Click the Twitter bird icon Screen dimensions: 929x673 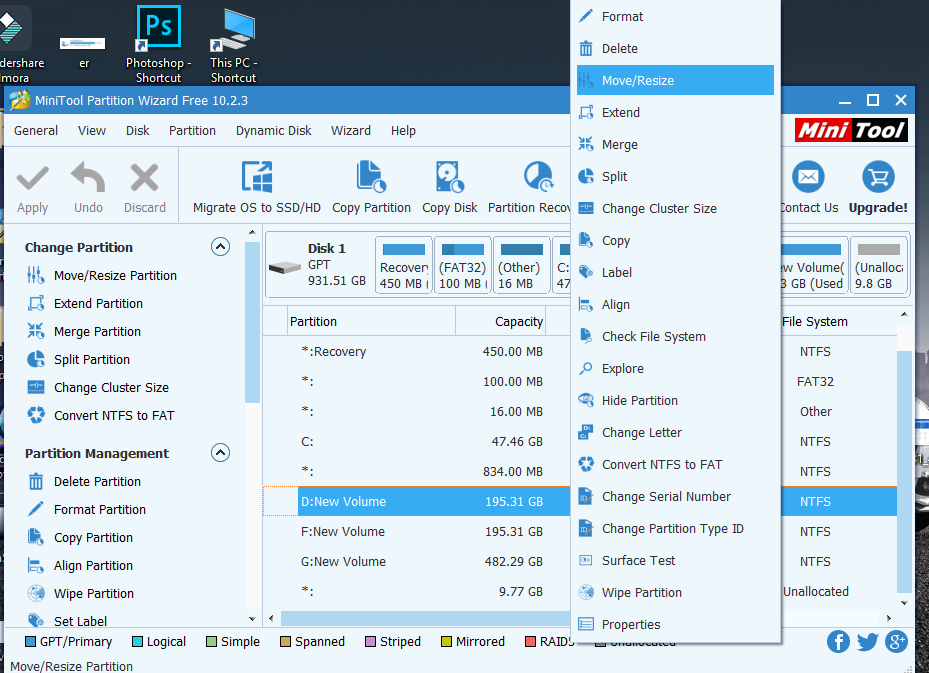coord(867,641)
